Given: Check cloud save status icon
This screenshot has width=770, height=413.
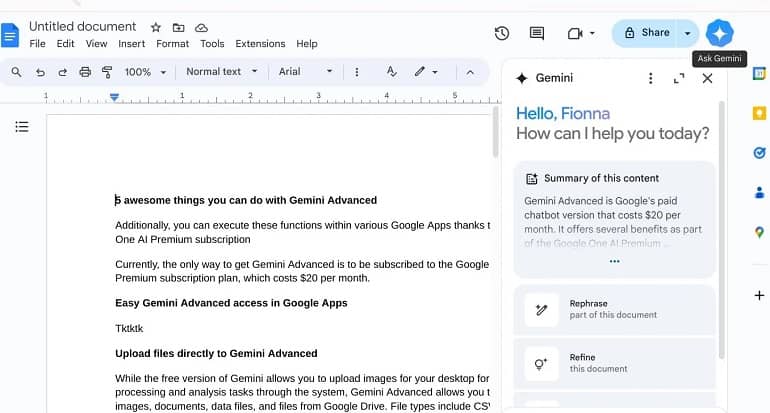Looking at the screenshot, I should coord(201,28).
